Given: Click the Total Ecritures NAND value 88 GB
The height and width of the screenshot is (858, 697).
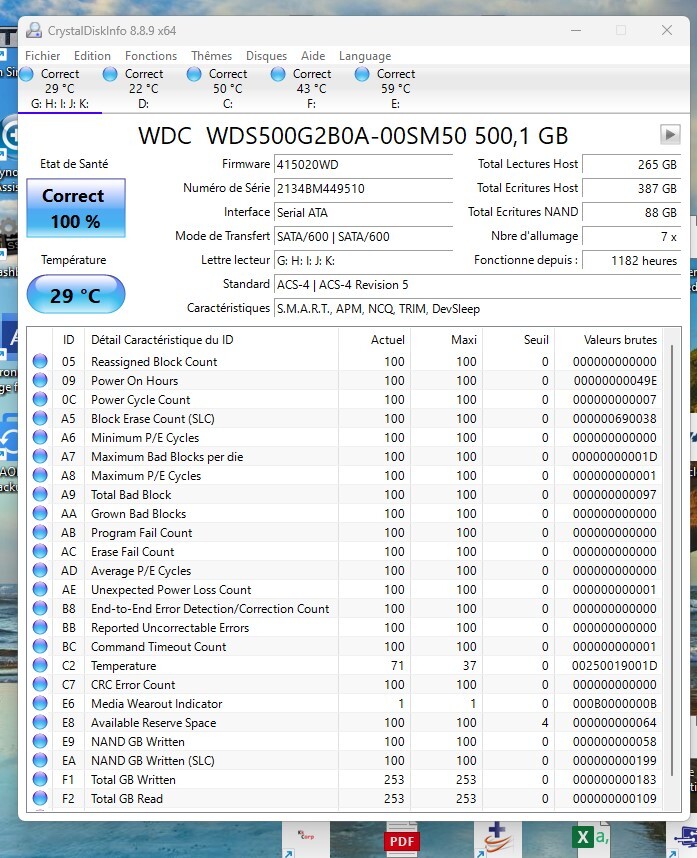Looking at the screenshot, I should (631, 213).
